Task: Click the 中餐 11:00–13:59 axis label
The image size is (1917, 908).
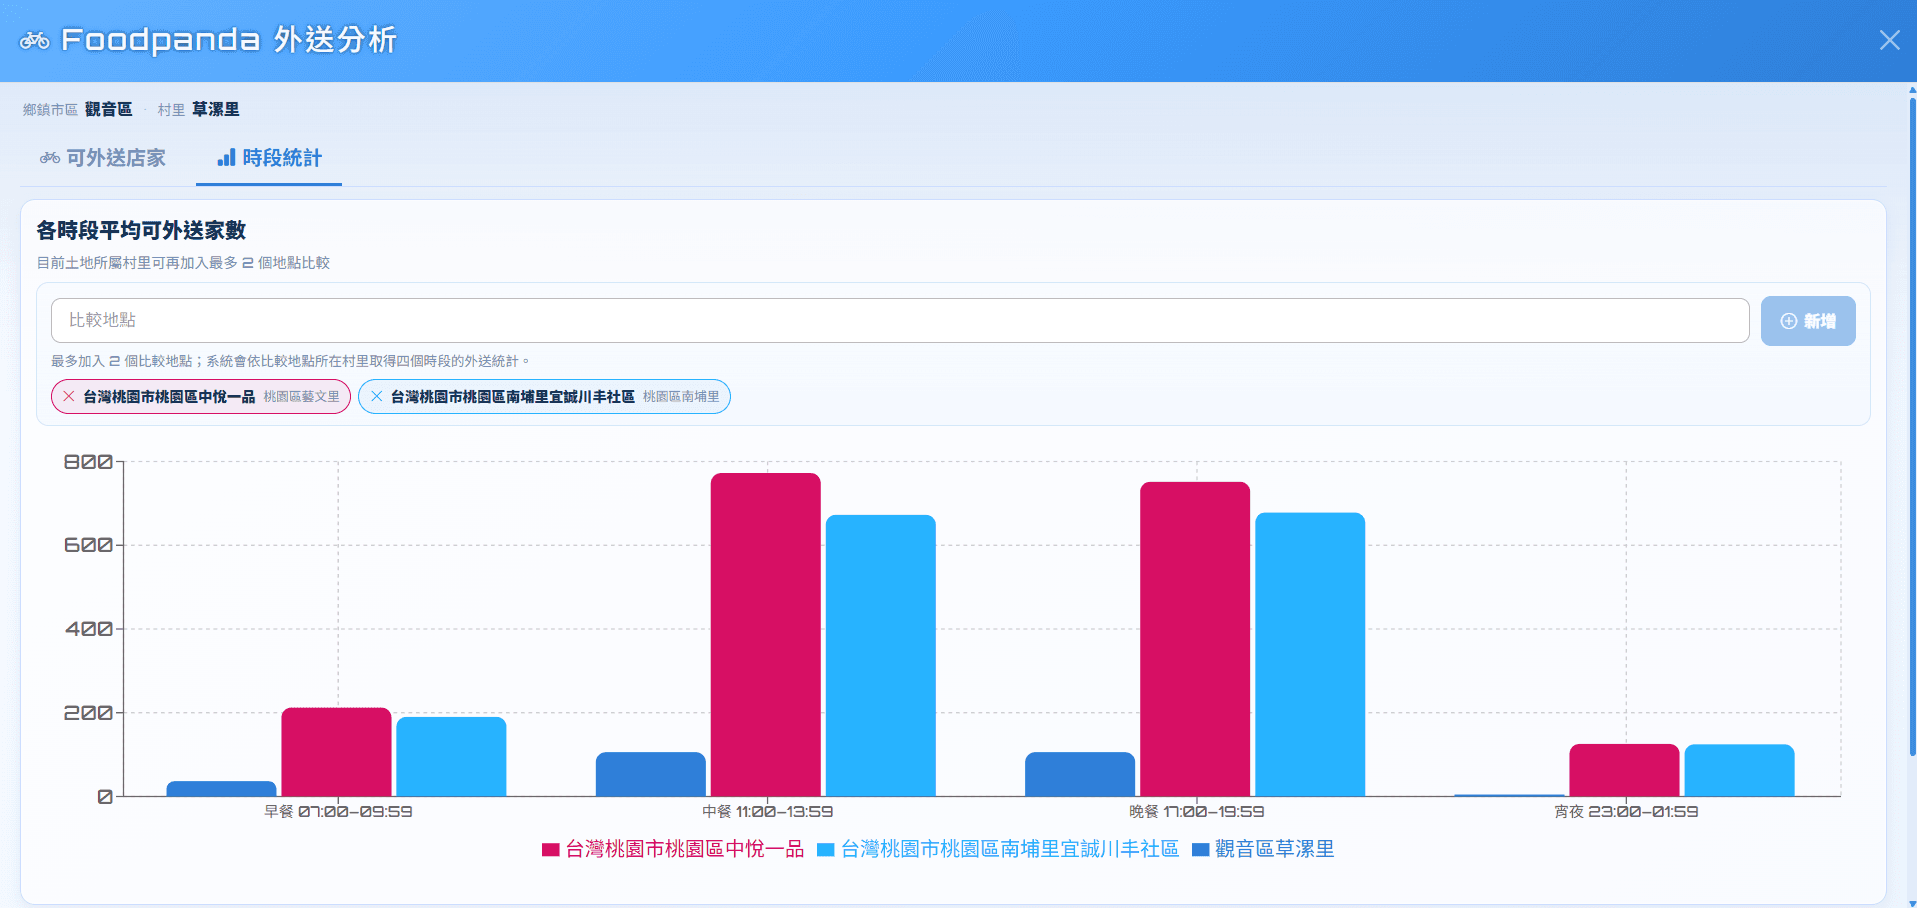Action: pyautogui.click(x=767, y=812)
